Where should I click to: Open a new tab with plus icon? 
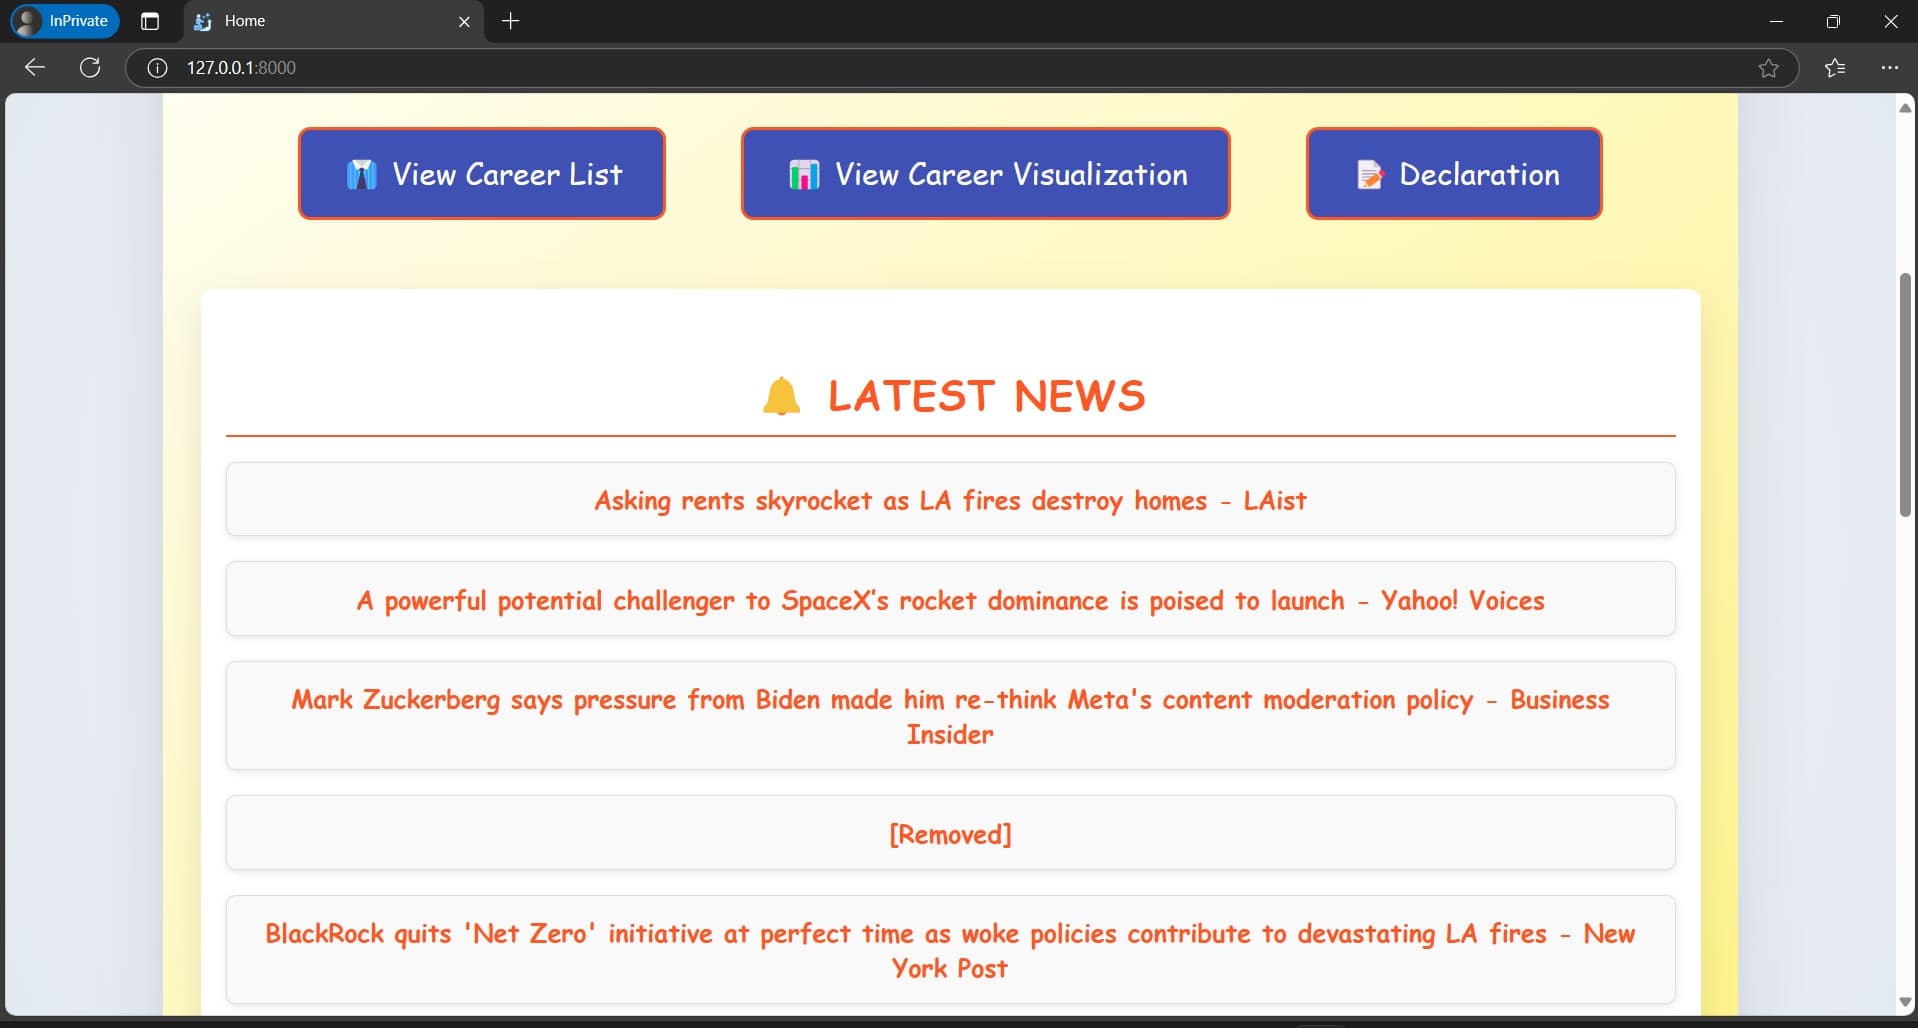click(x=510, y=21)
